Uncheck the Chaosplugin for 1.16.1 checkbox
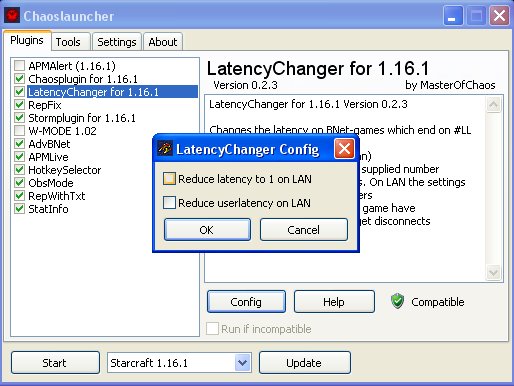 point(19,78)
